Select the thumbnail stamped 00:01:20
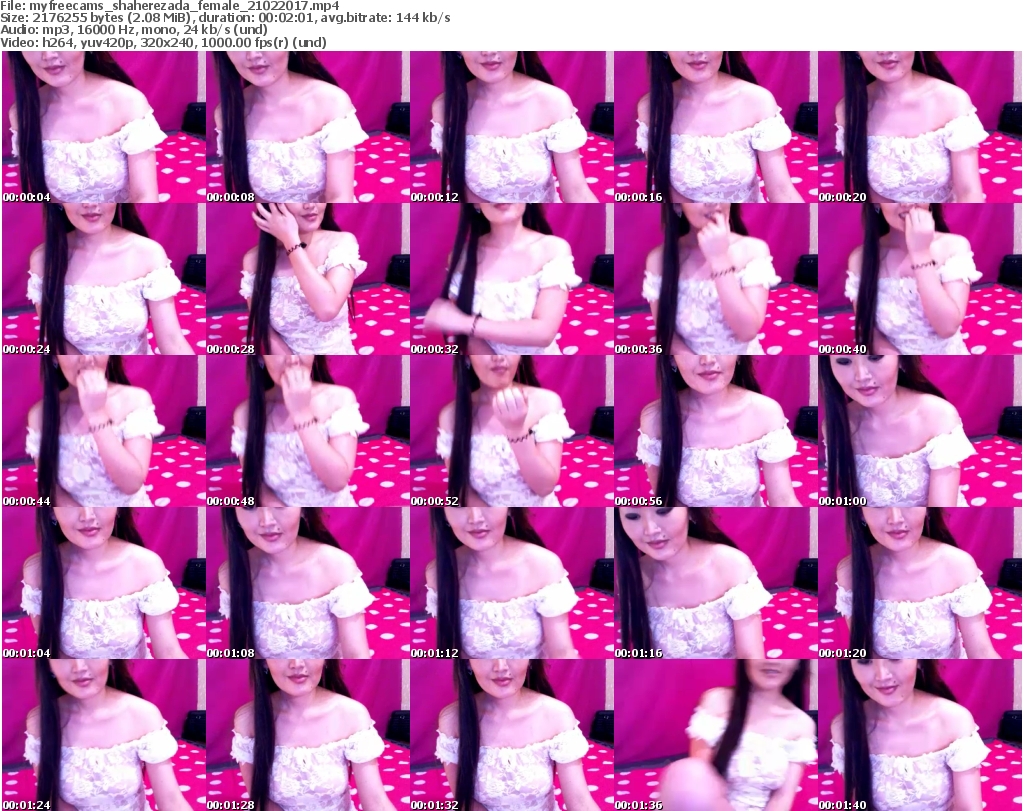 (x=920, y=583)
